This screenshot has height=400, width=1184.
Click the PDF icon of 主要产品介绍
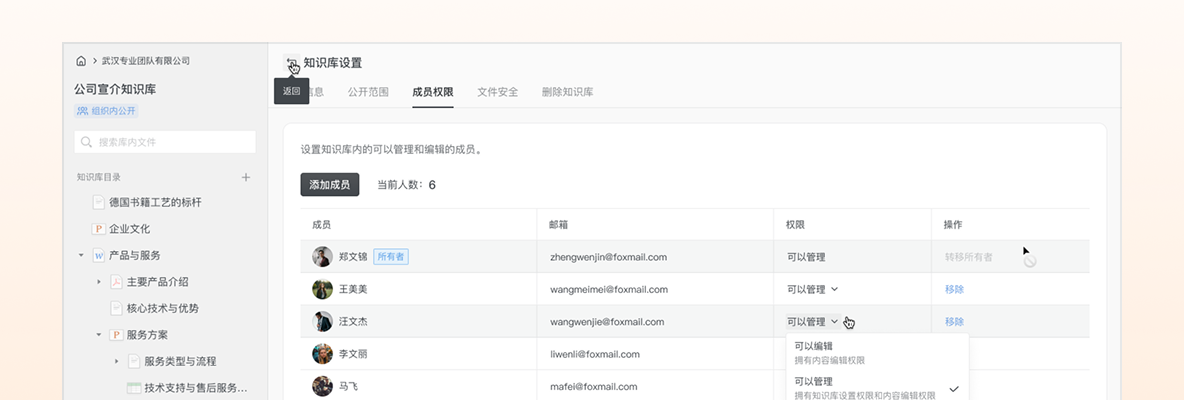point(116,282)
